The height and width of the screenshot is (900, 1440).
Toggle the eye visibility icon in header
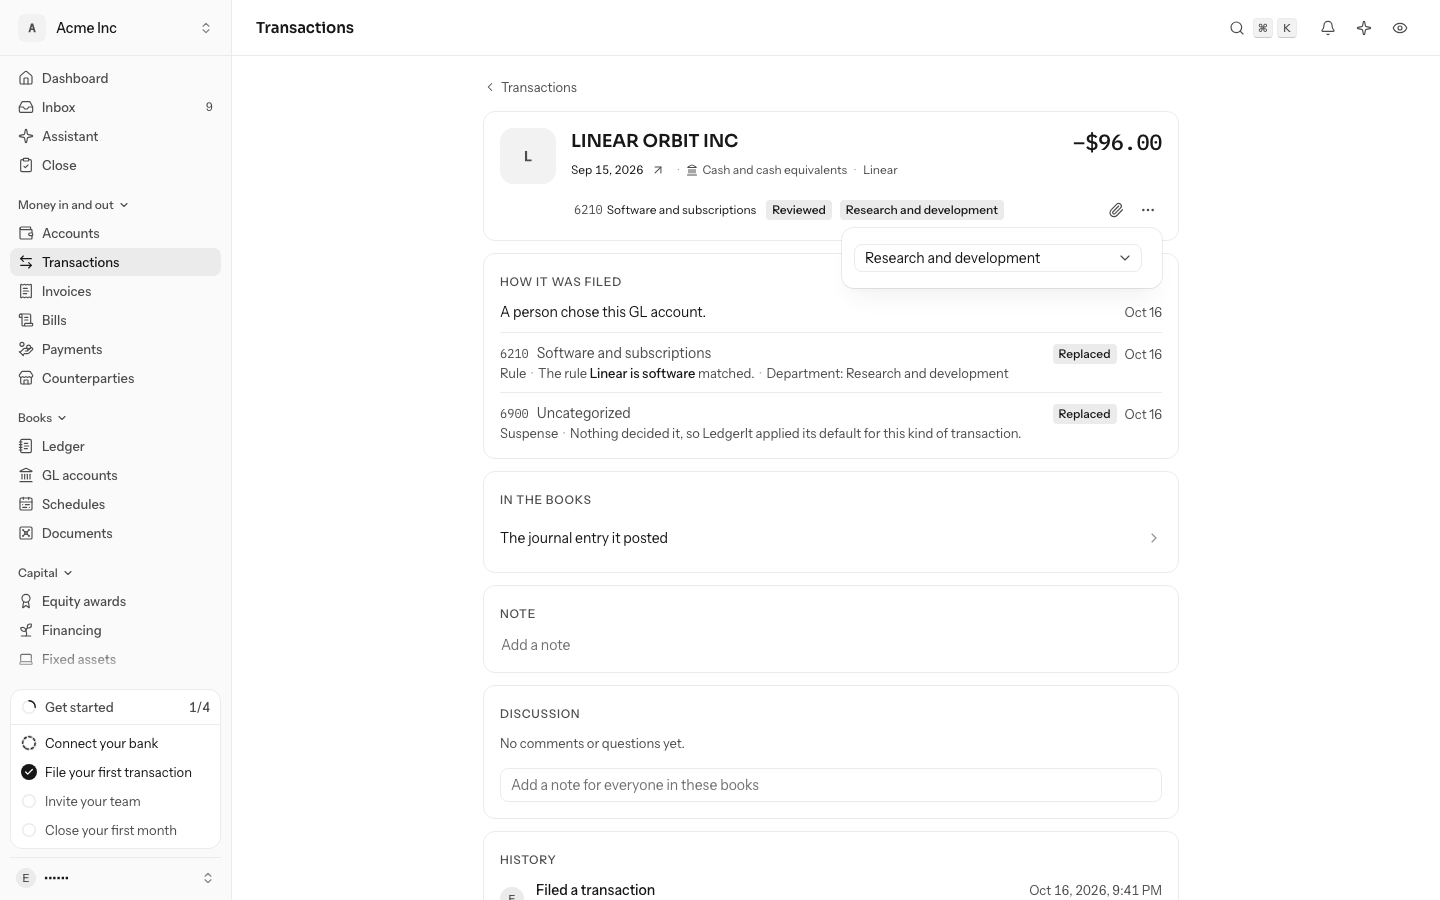pos(1400,28)
